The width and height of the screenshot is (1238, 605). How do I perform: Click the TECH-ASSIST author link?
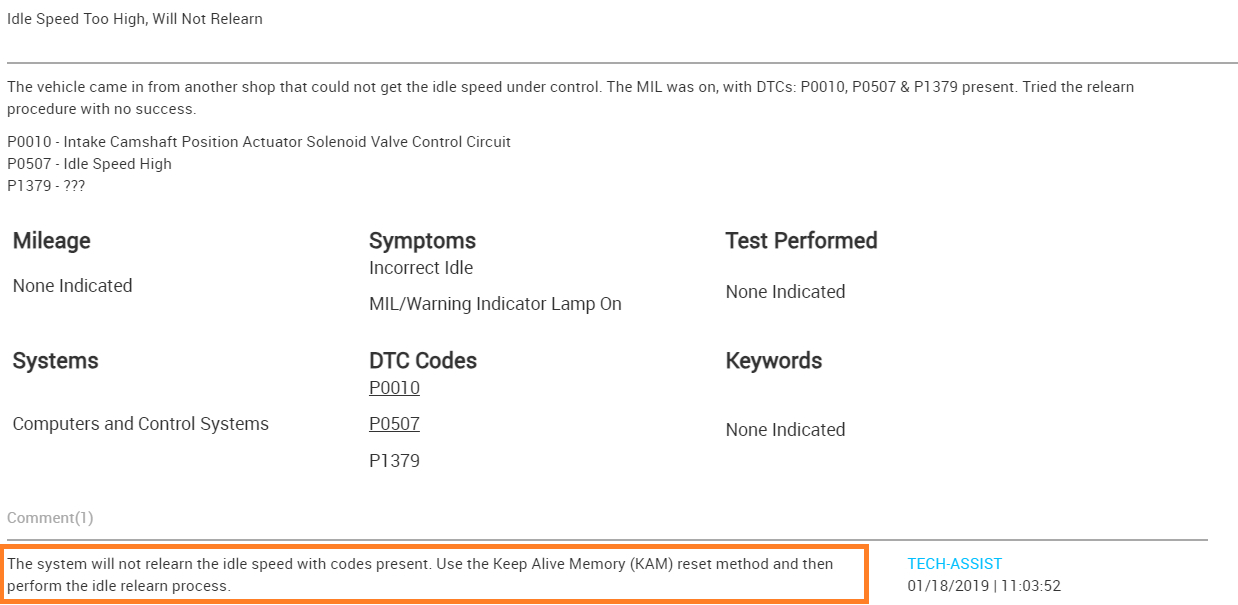pos(954,564)
